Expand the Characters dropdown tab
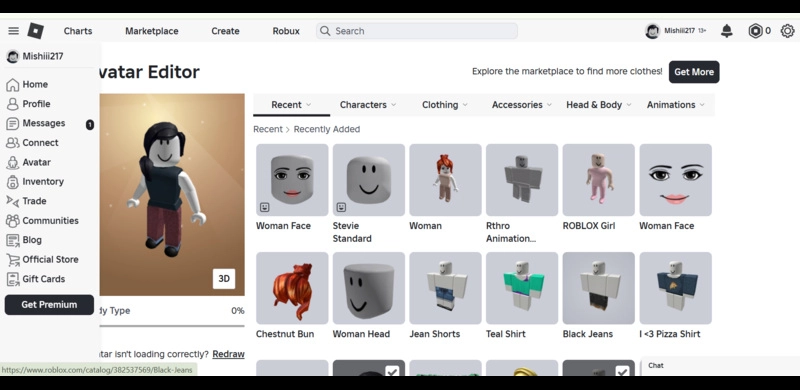 (368, 105)
